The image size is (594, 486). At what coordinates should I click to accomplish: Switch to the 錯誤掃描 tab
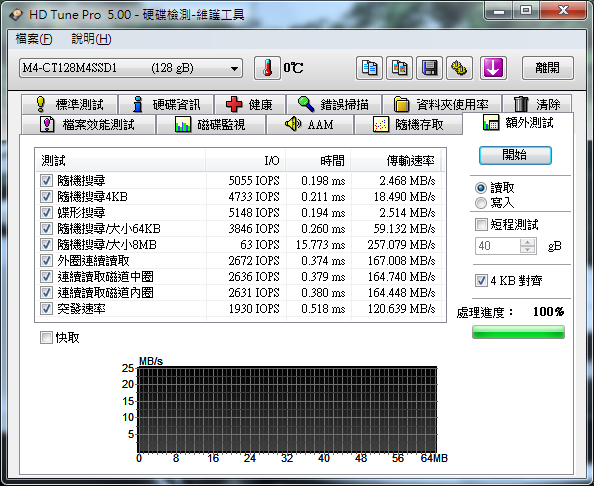click(x=334, y=104)
